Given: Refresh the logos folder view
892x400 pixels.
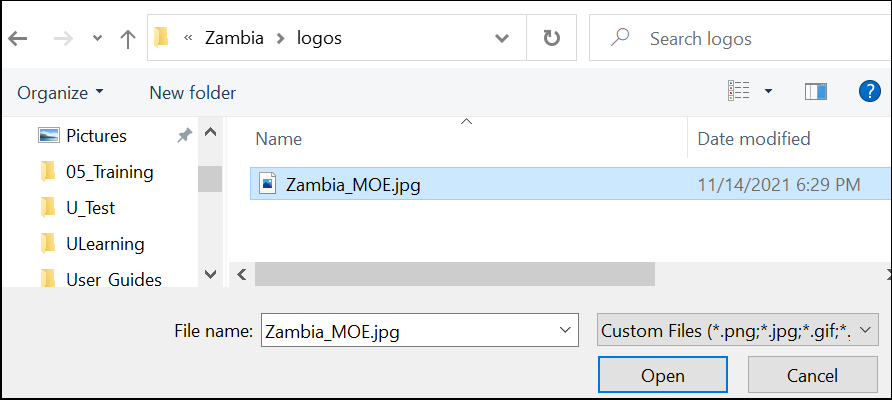Looking at the screenshot, I should 551,38.
